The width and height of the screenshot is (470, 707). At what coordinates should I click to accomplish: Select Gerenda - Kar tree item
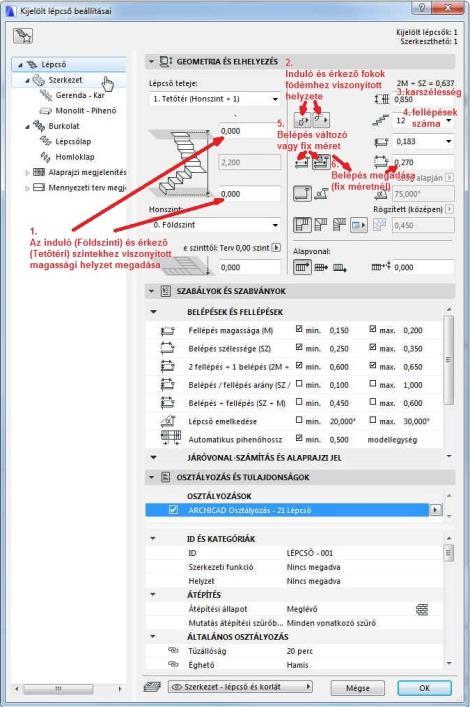pyautogui.click(x=79, y=95)
